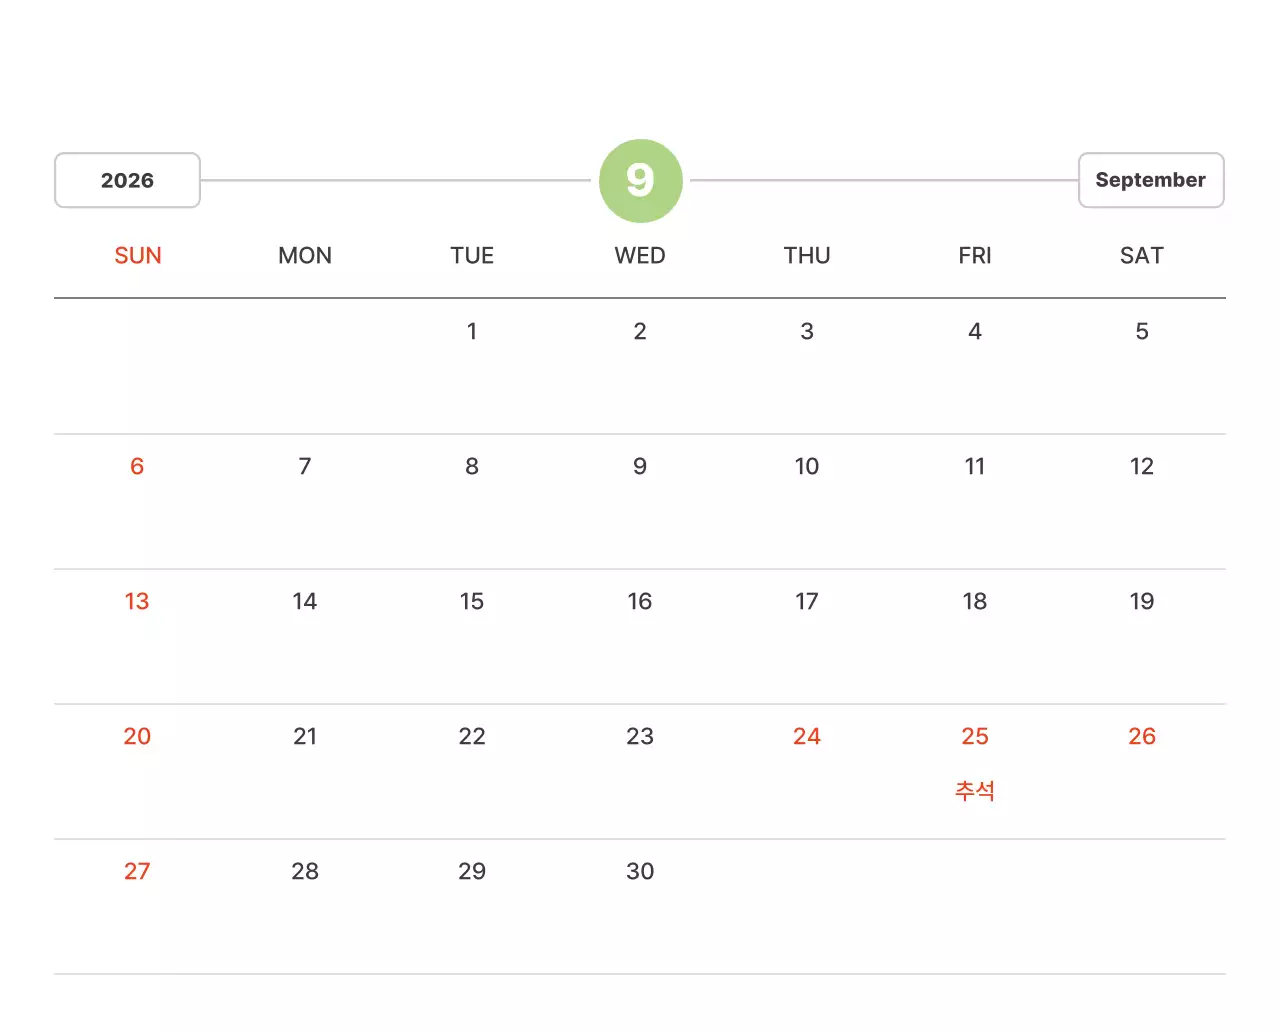Viewport: 1280px width, 1031px height.
Task: Open the September month selector
Action: click(x=1150, y=181)
